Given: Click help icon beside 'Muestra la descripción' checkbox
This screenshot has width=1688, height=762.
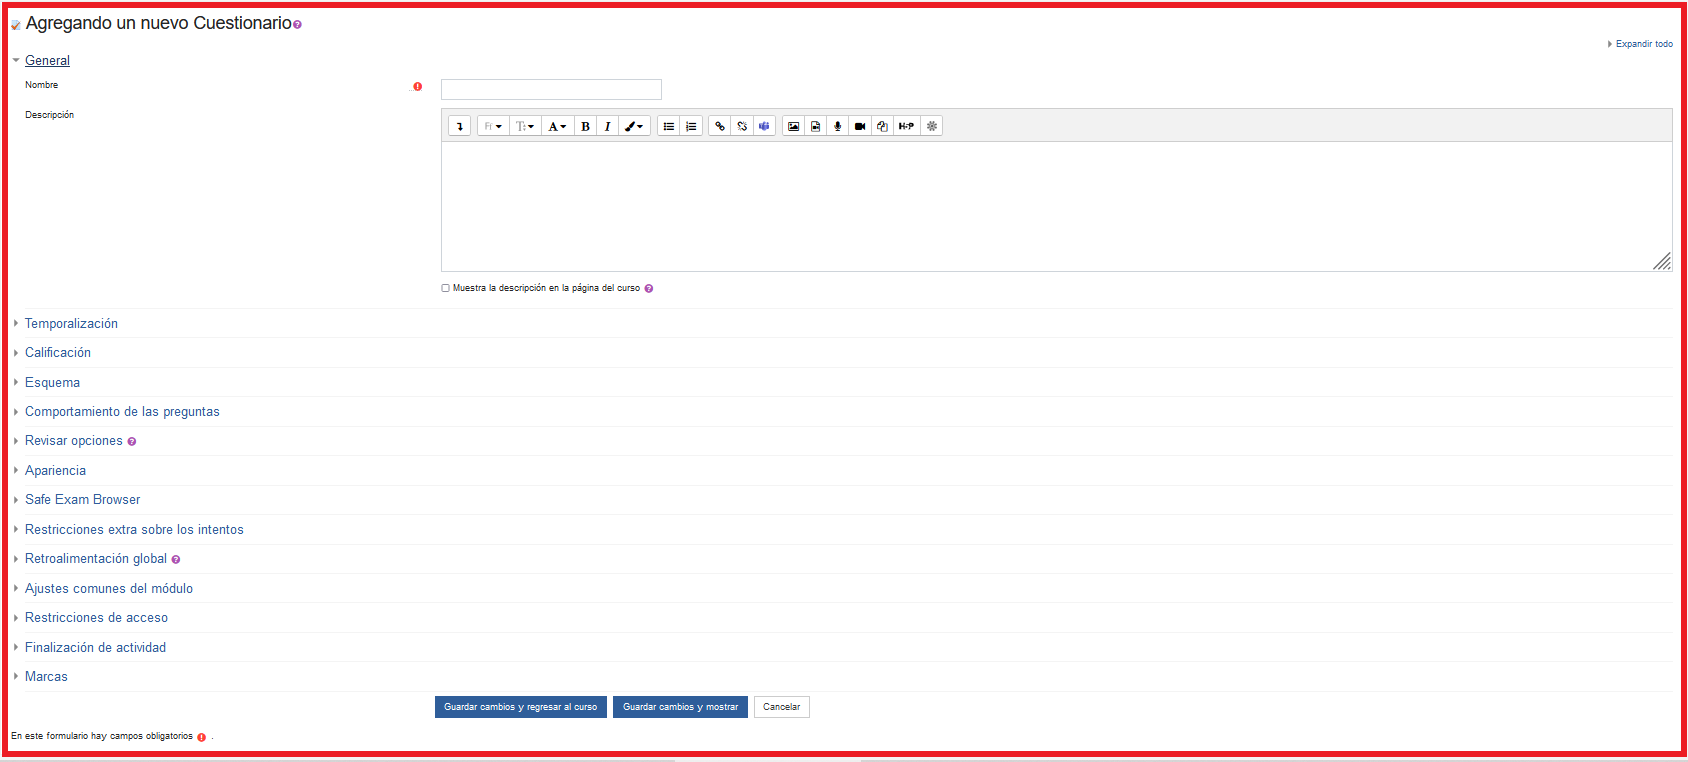Looking at the screenshot, I should click(649, 288).
